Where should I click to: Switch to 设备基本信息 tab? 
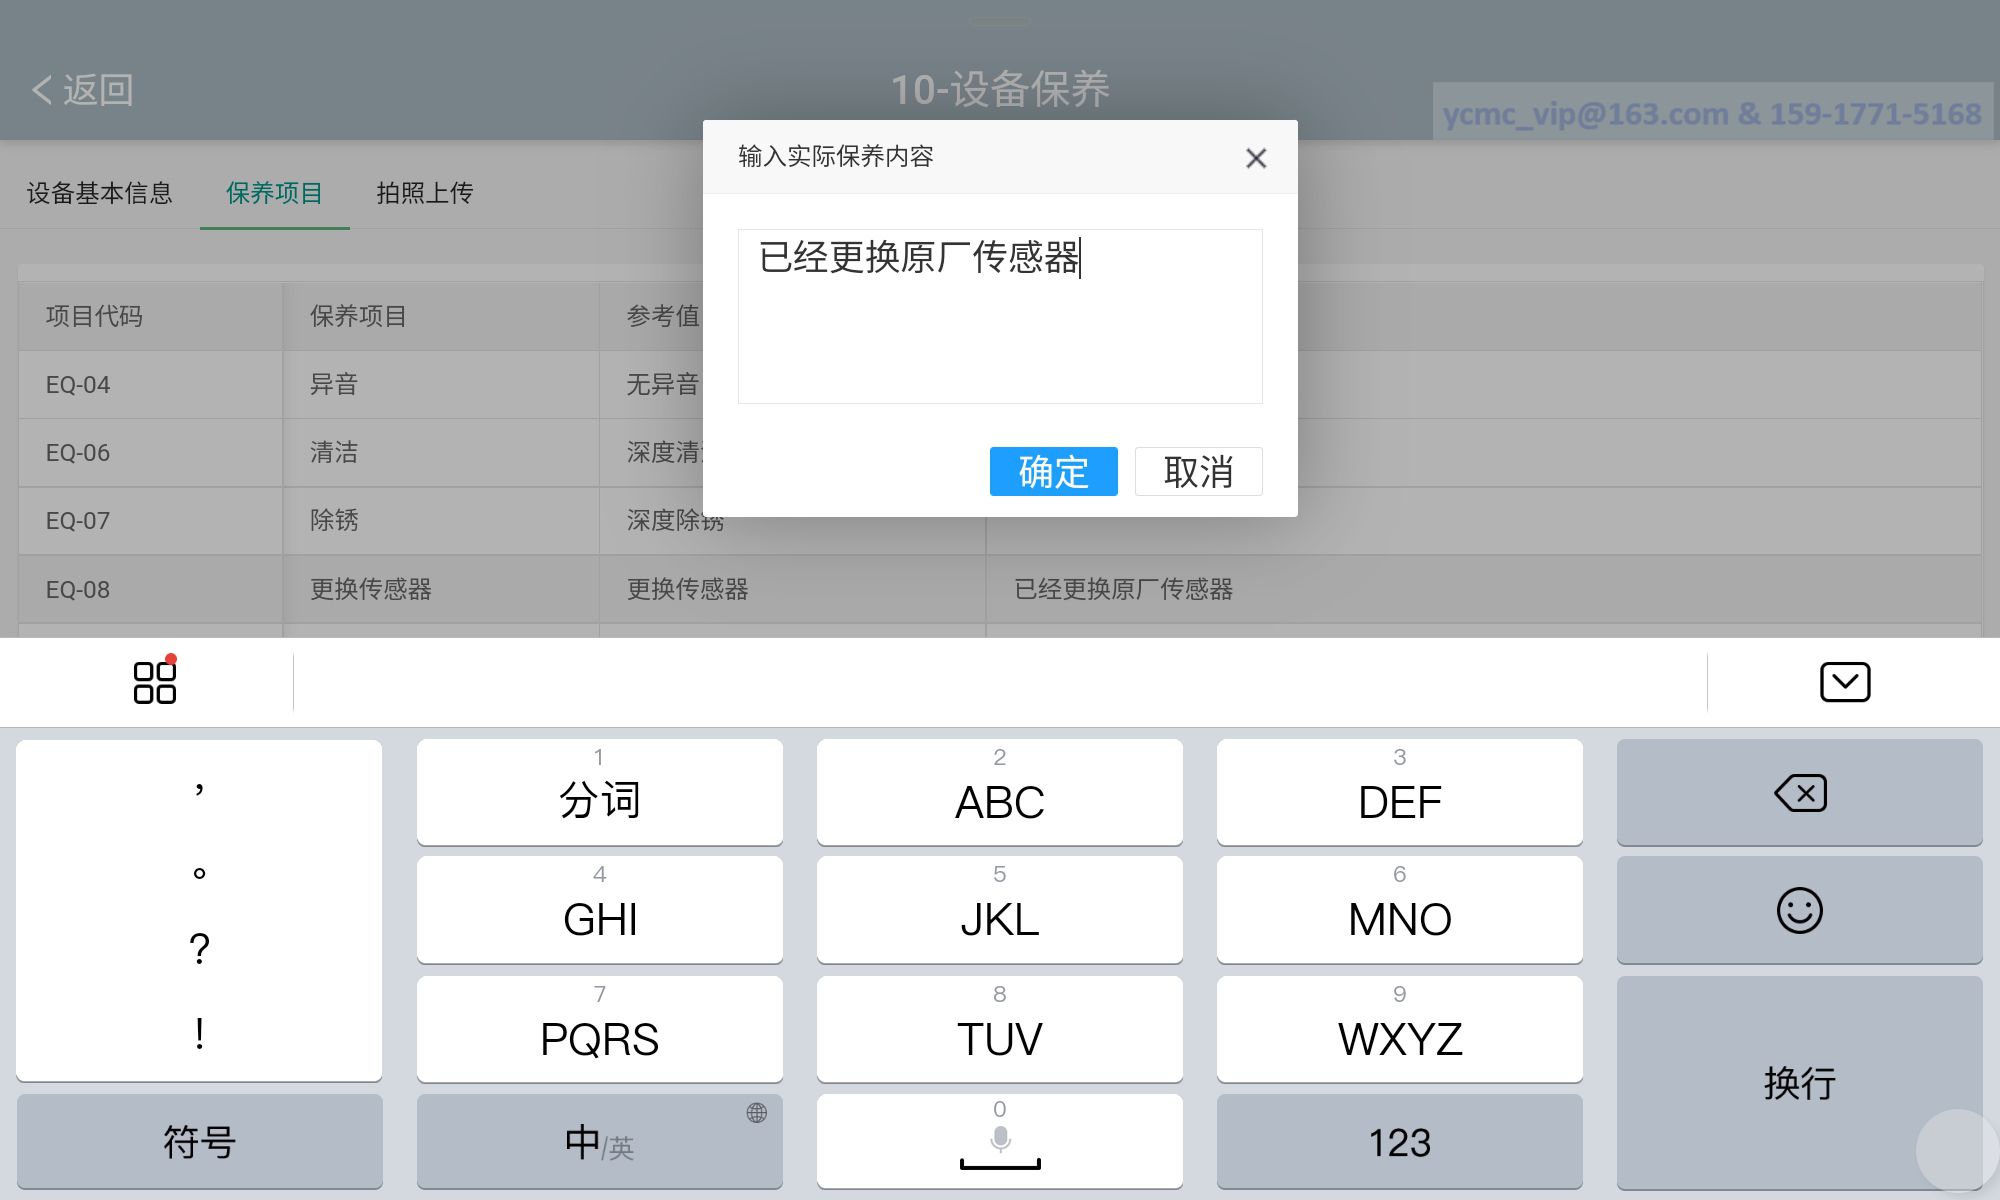point(100,193)
